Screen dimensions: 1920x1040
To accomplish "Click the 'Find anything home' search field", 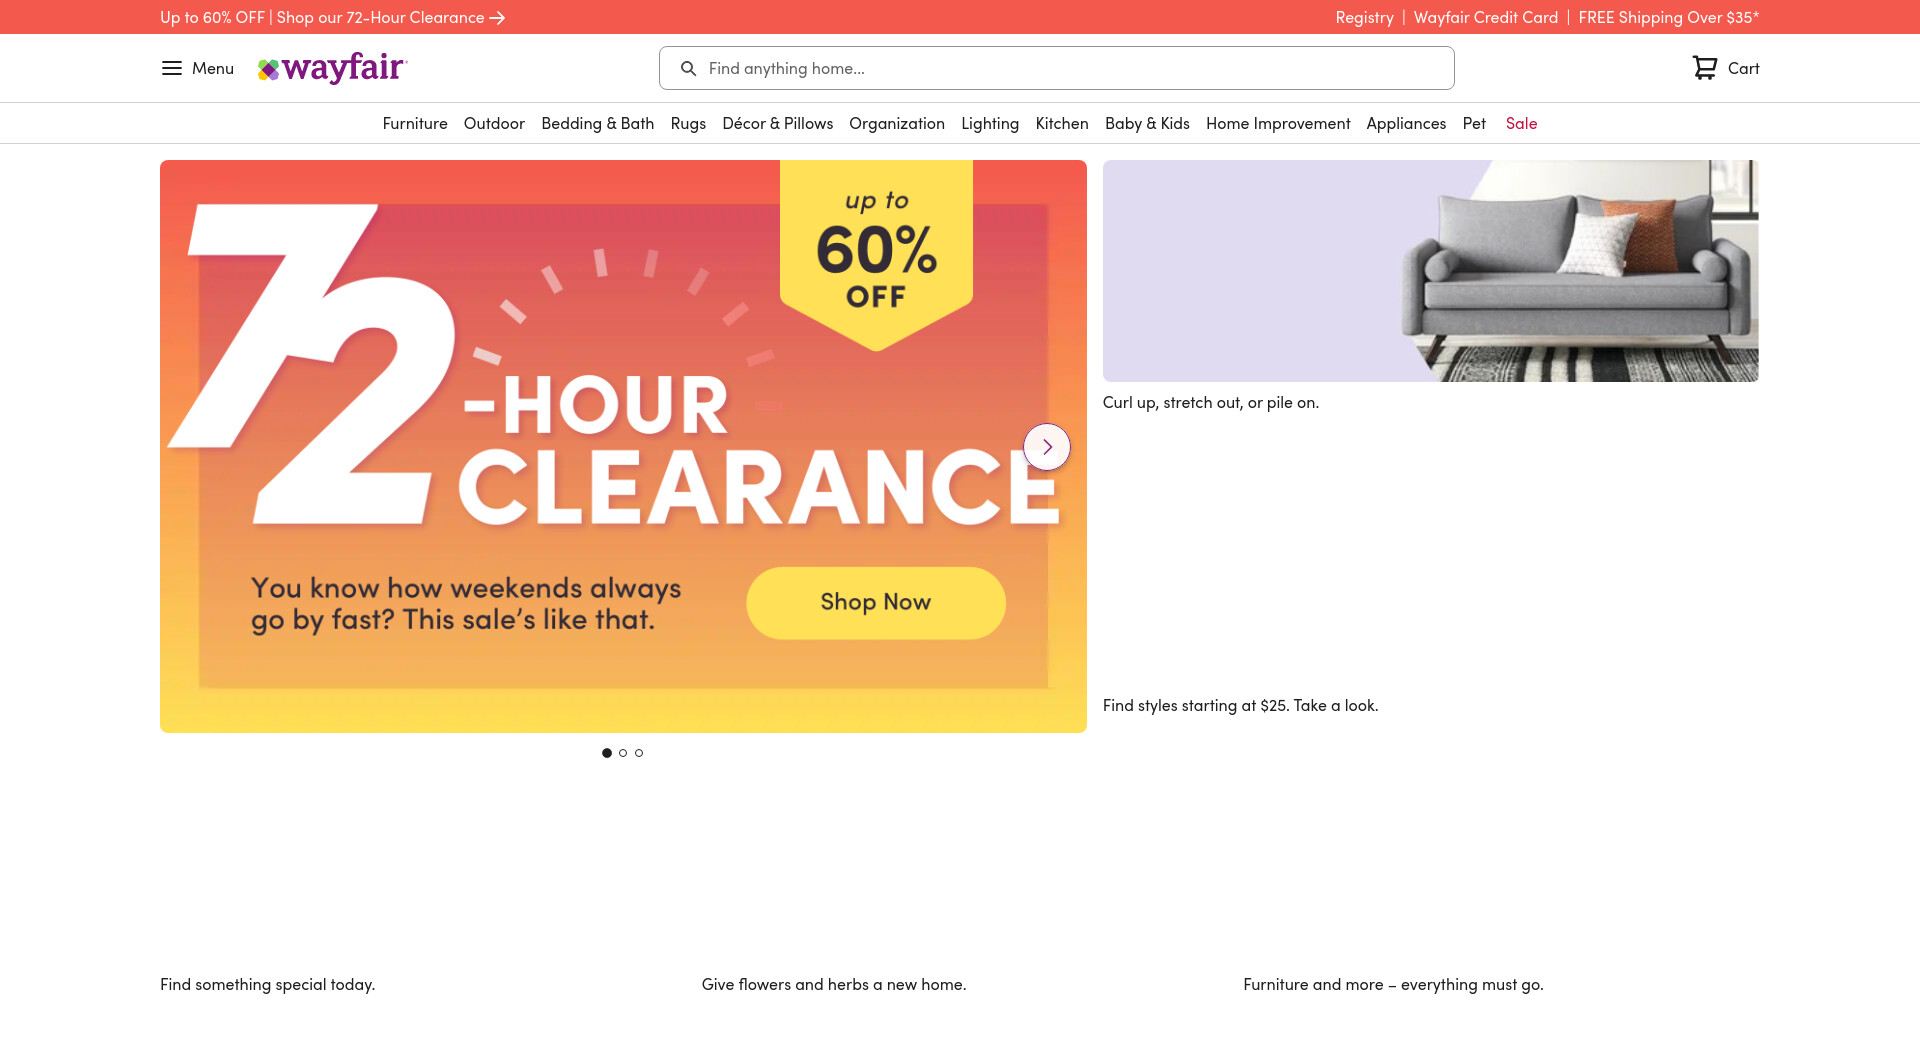I will (1057, 68).
